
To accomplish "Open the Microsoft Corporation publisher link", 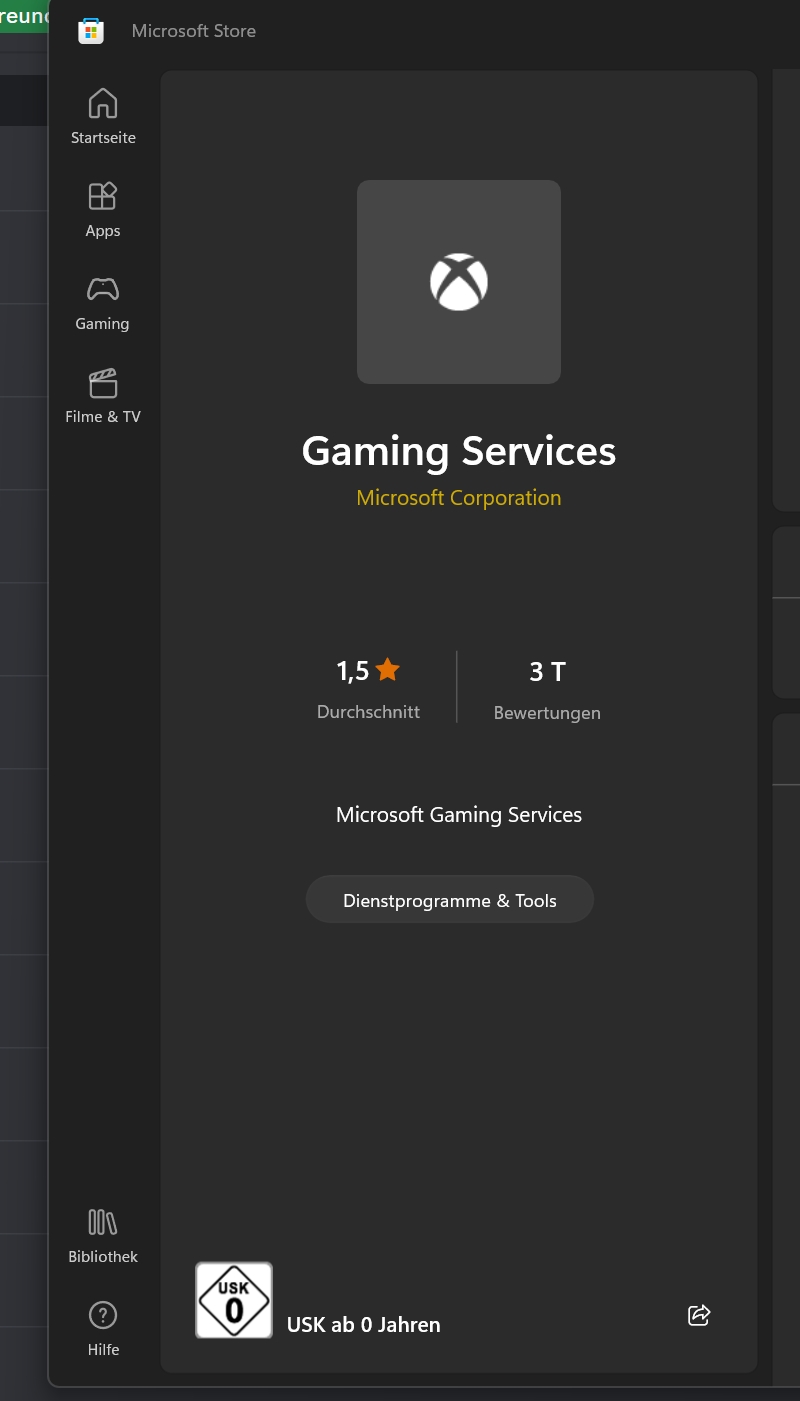I will [x=459, y=498].
